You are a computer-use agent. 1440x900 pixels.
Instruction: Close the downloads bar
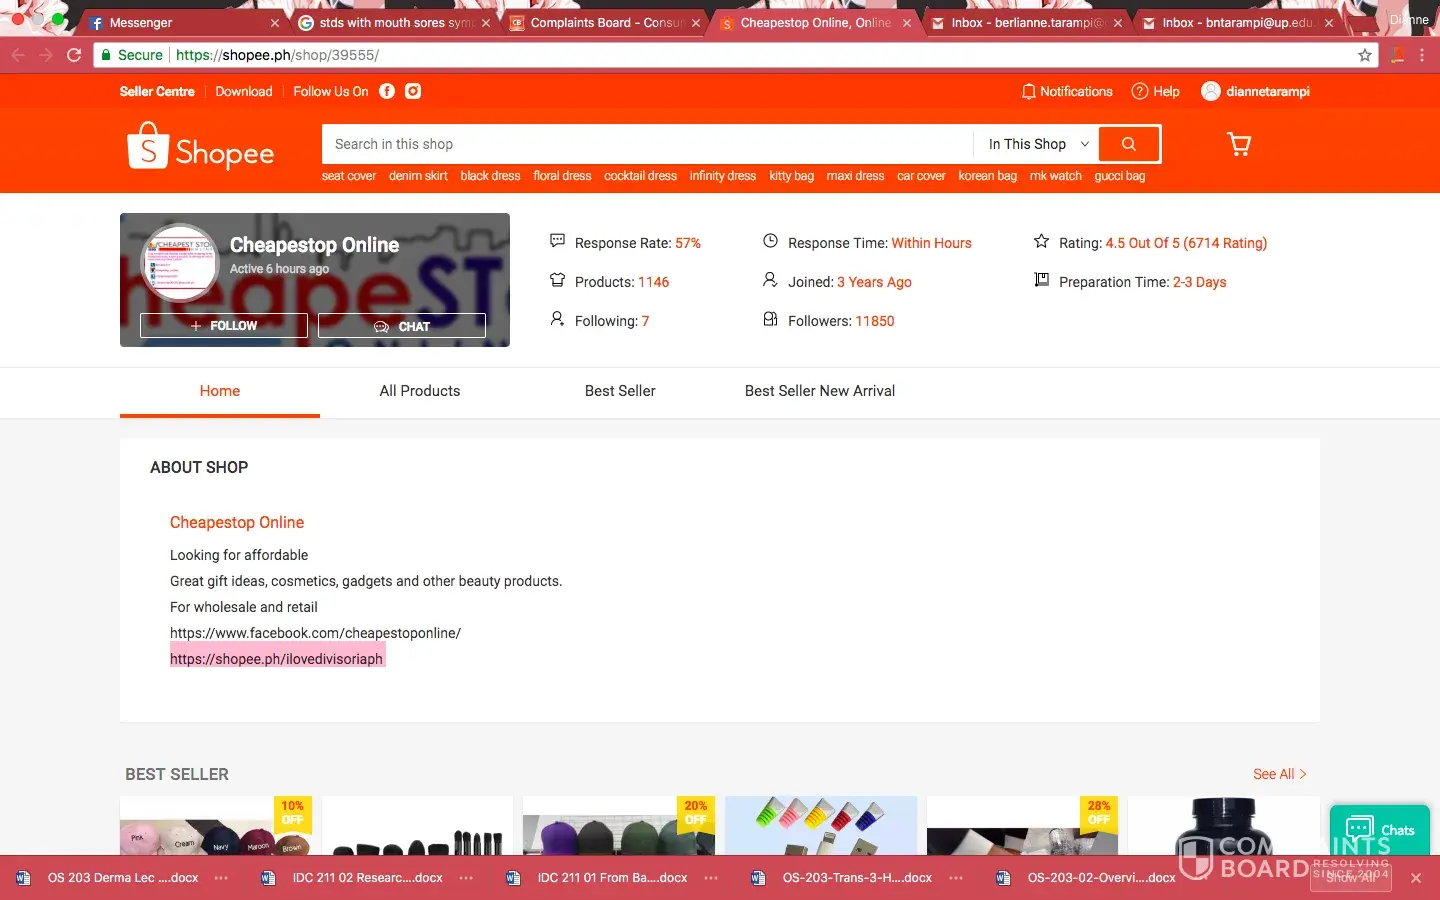(1416, 878)
